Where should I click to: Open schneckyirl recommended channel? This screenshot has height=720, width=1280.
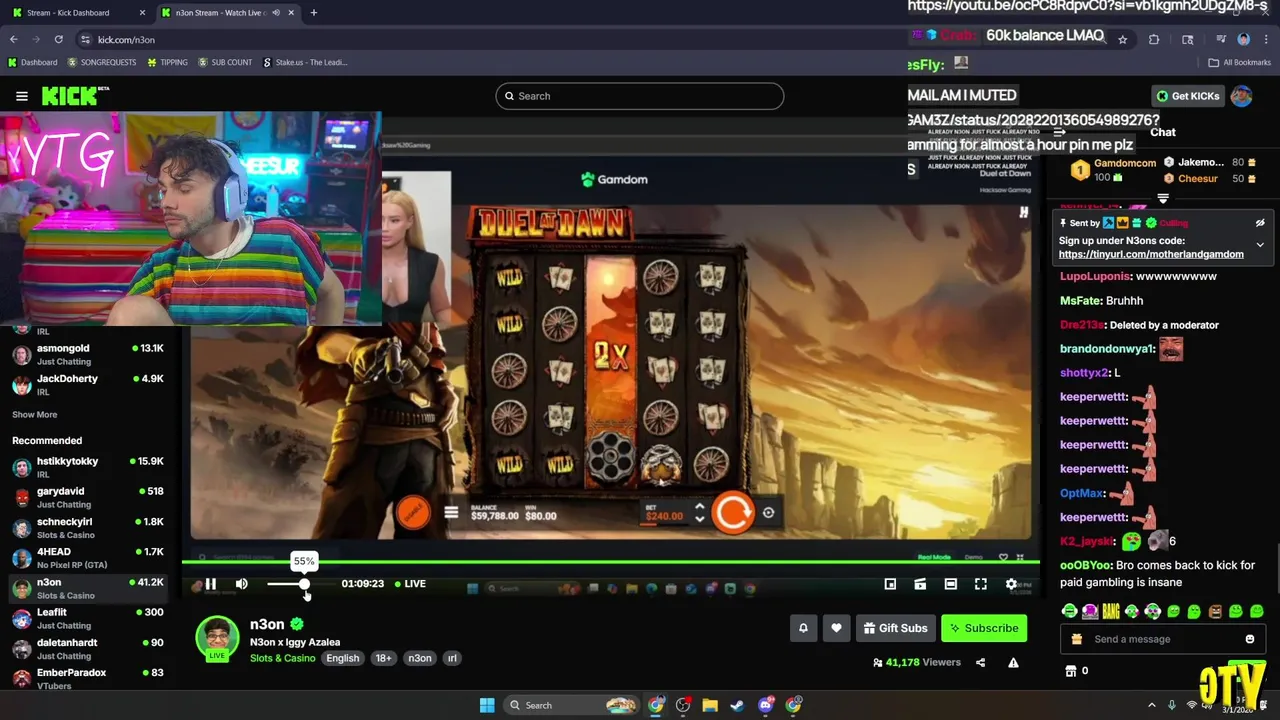tap(90, 528)
